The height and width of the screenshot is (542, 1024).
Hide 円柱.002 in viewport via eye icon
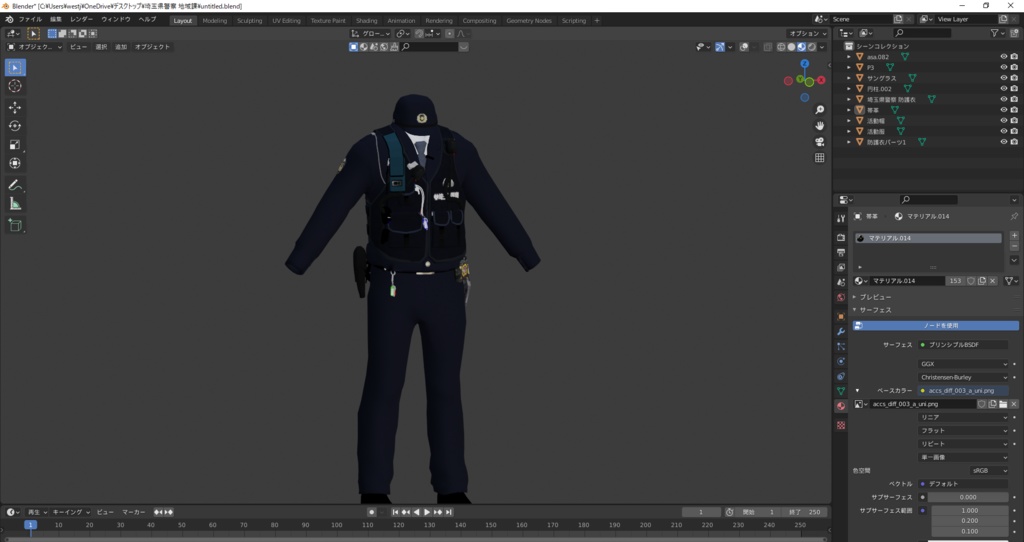click(x=1004, y=89)
